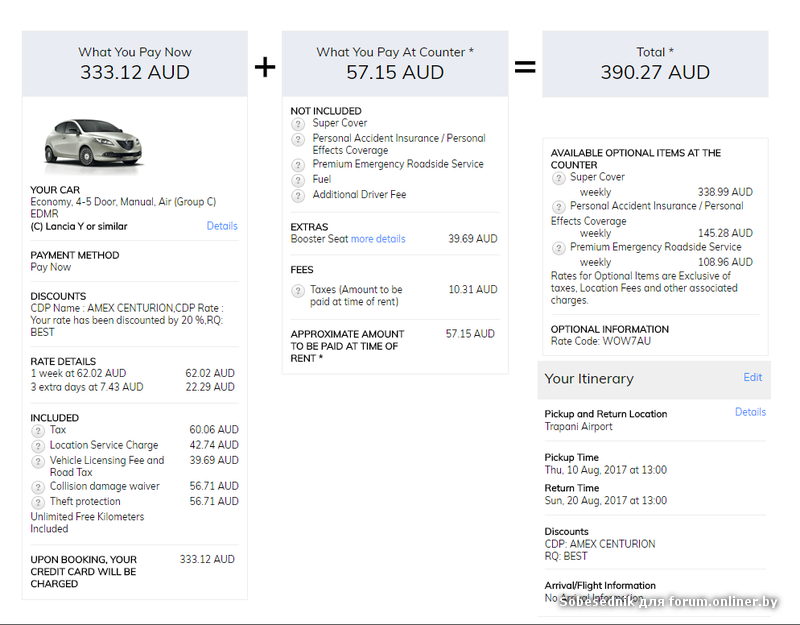Click help icon by optional Personal Accident Insurance
This screenshot has height=625, width=800.
click(558, 207)
